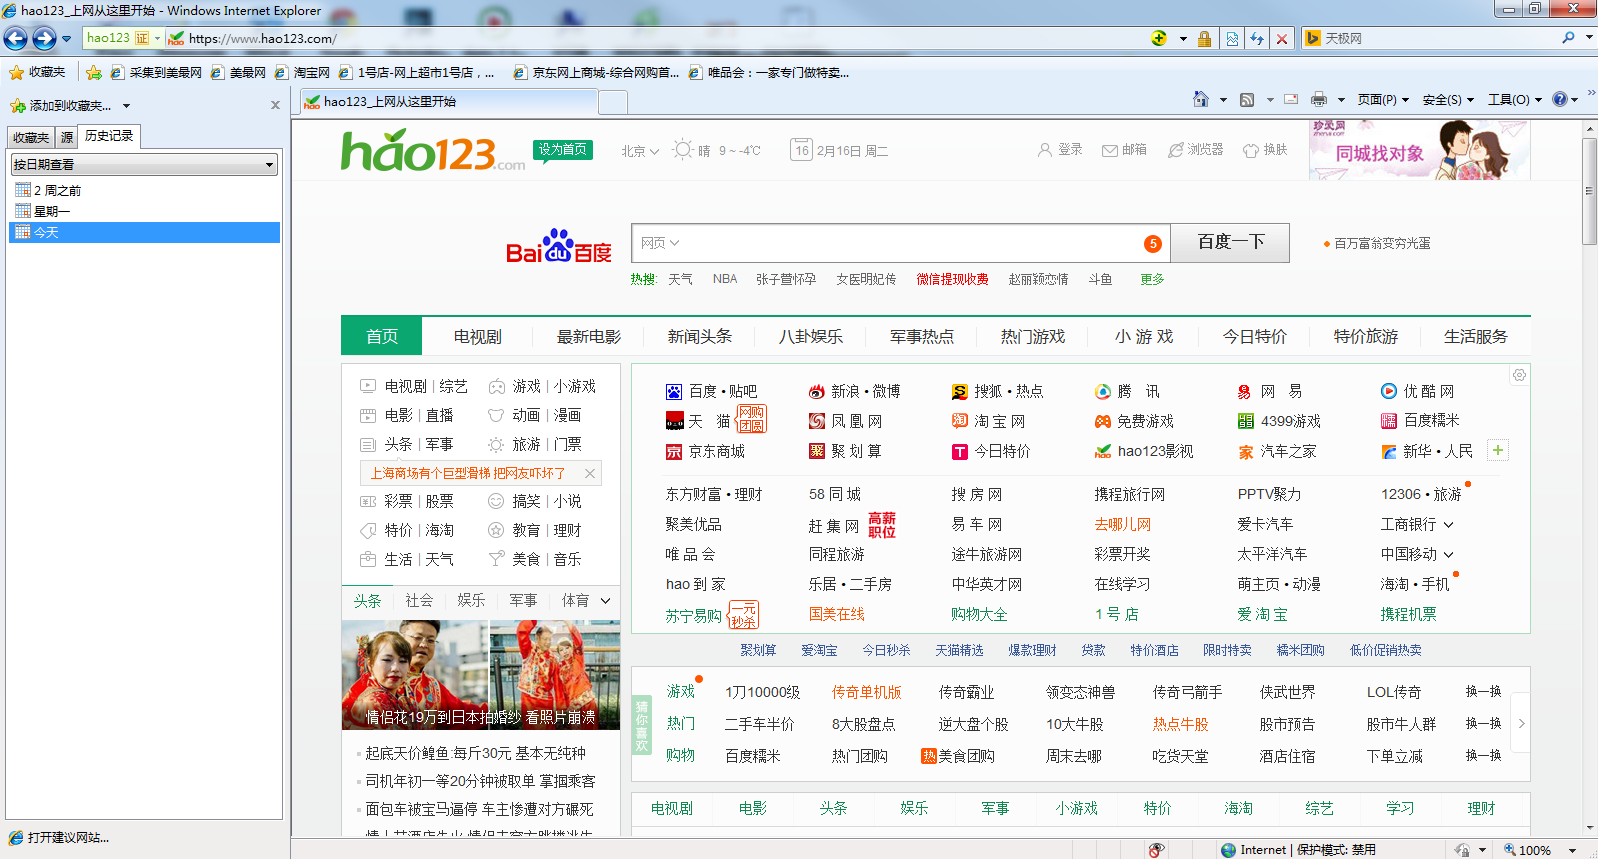Click the red Stop loading icon
This screenshot has height=859, width=1598.
point(1282,39)
